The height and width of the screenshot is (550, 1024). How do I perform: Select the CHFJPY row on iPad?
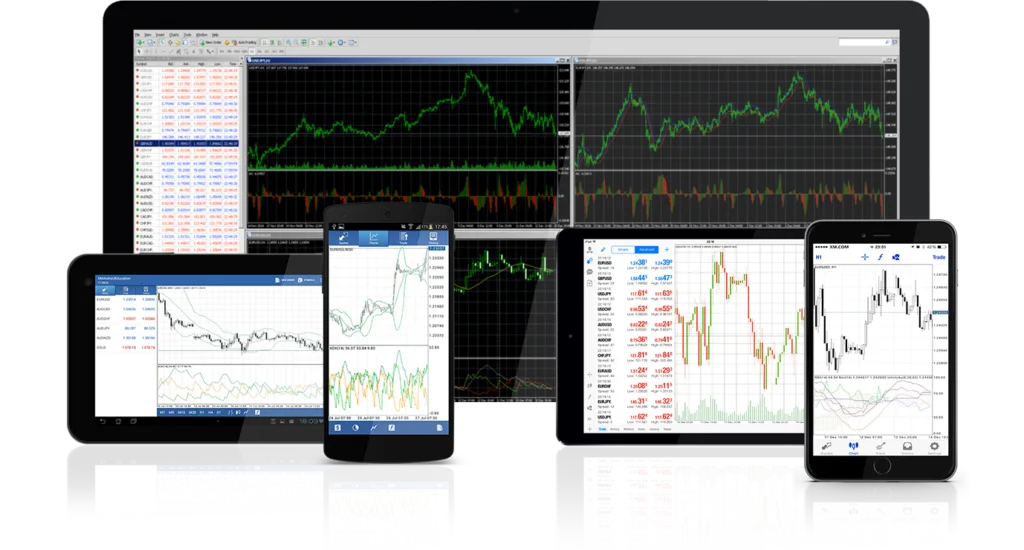635,356
